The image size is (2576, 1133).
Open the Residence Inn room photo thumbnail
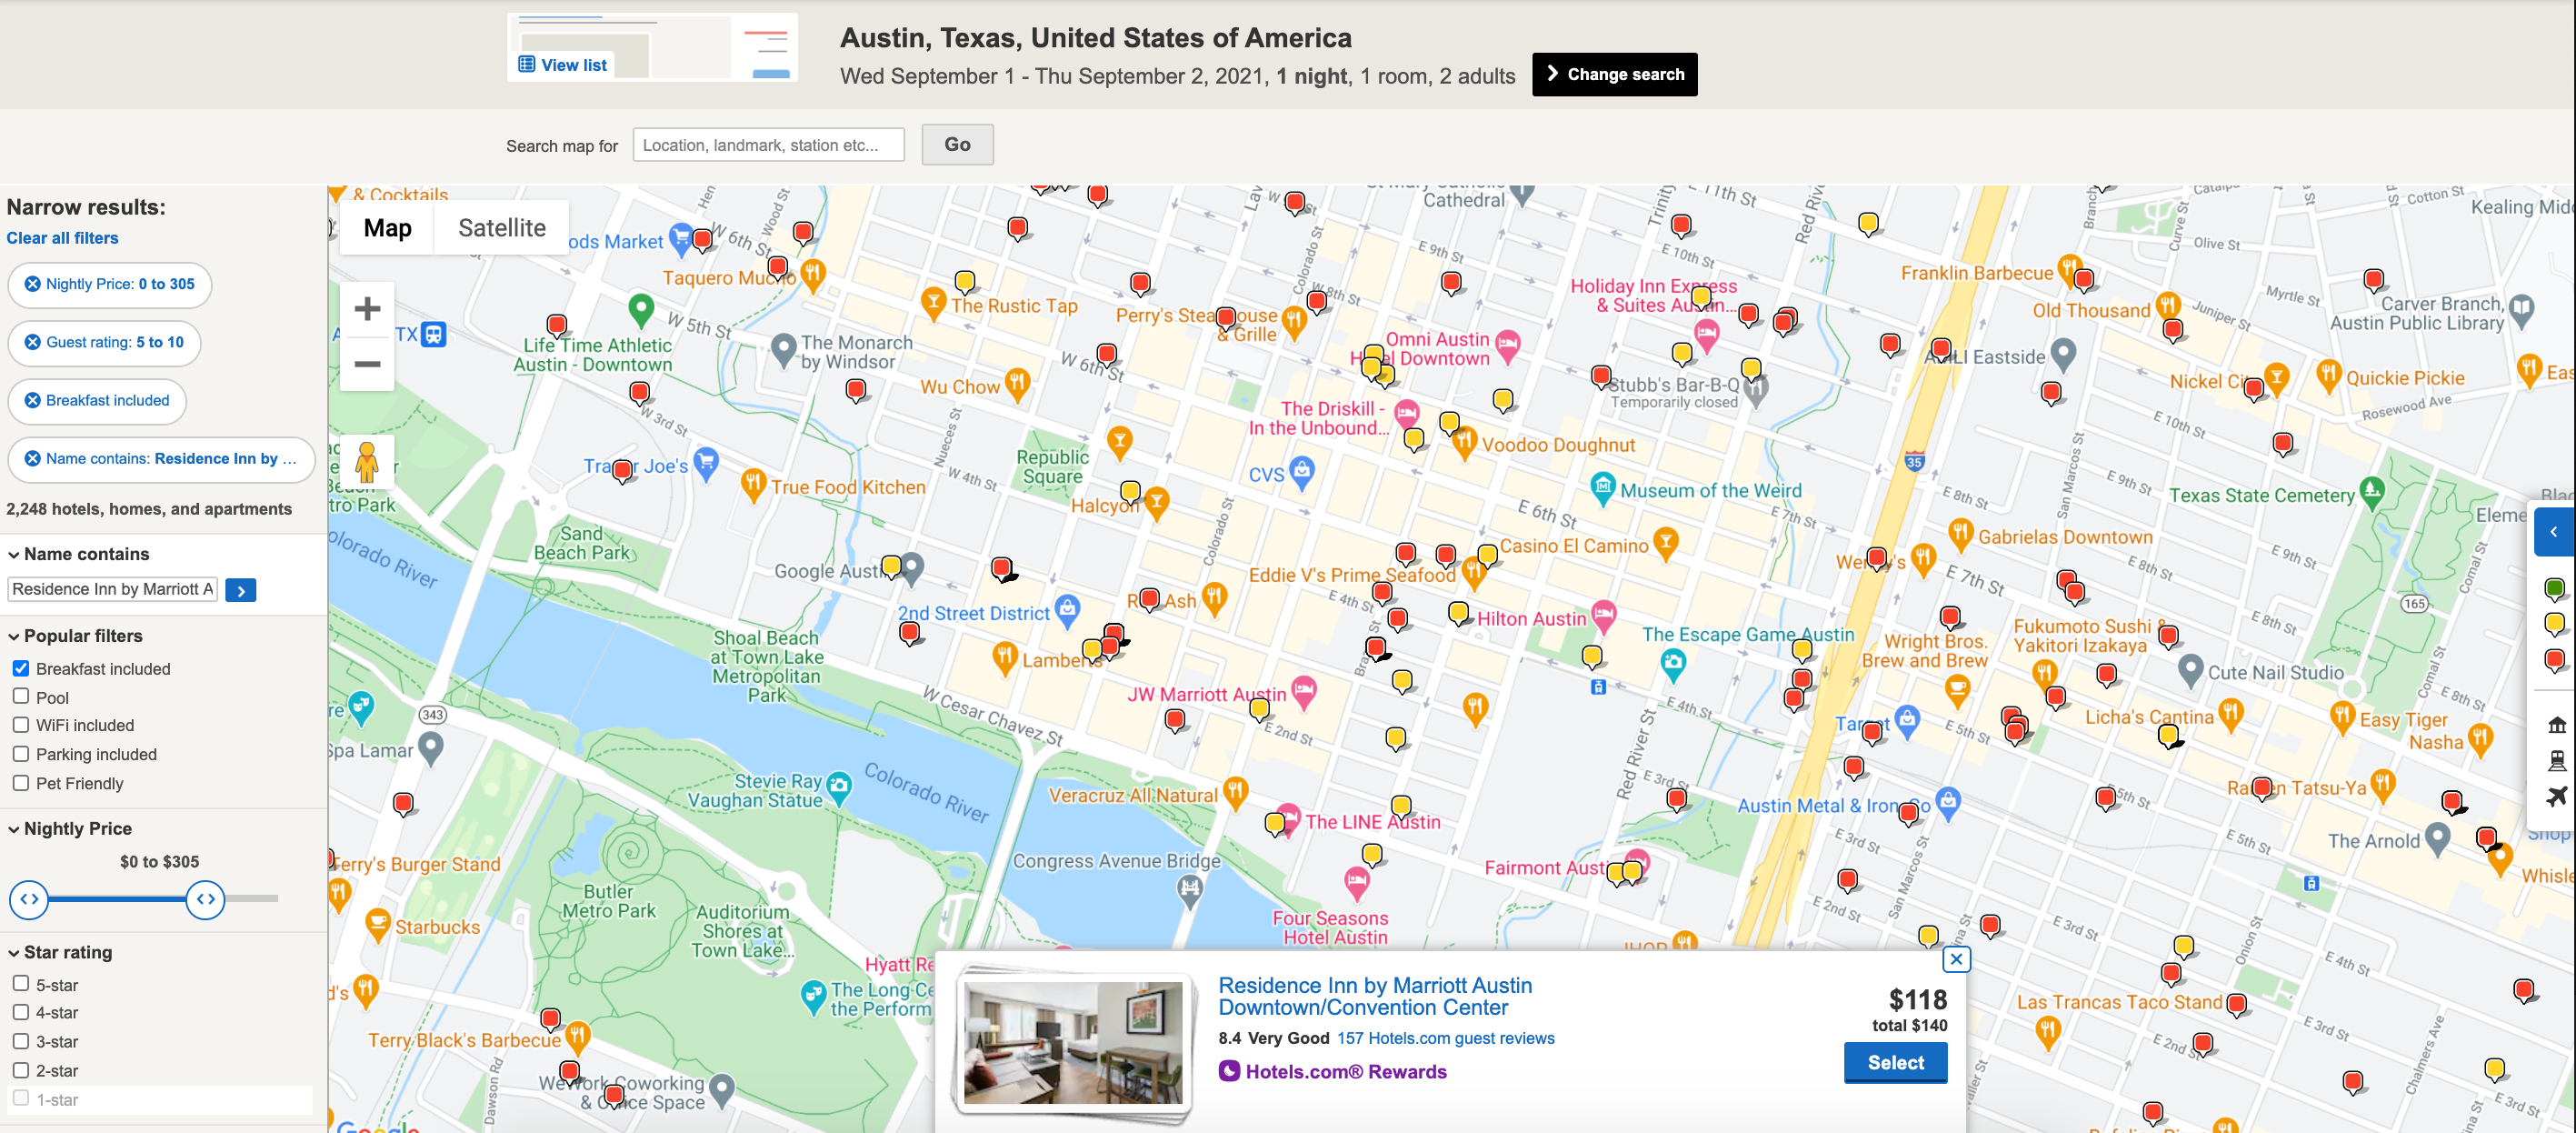[1073, 1042]
